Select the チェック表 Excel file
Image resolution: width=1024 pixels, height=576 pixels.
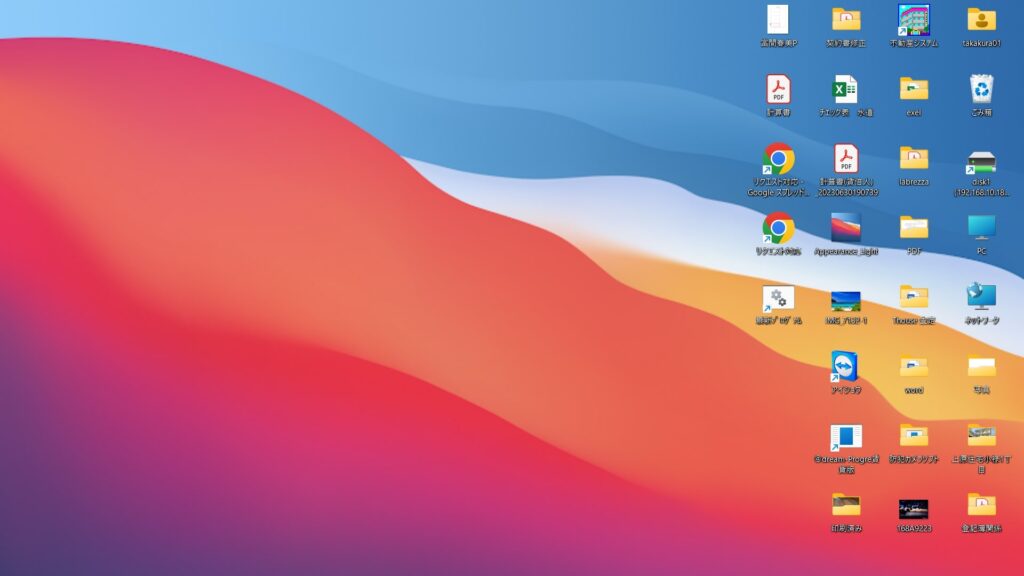point(846,89)
